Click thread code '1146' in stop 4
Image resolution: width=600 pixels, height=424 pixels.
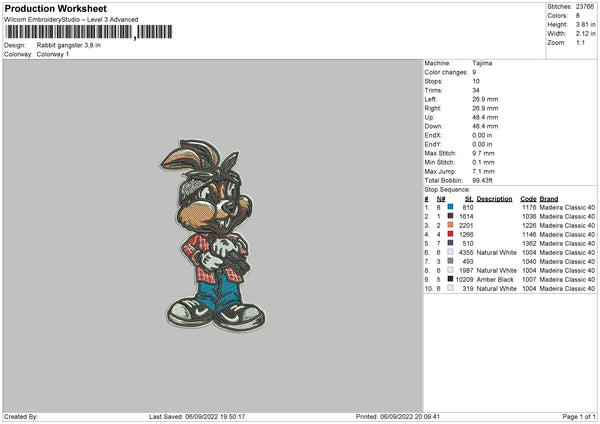click(x=529, y=235)
